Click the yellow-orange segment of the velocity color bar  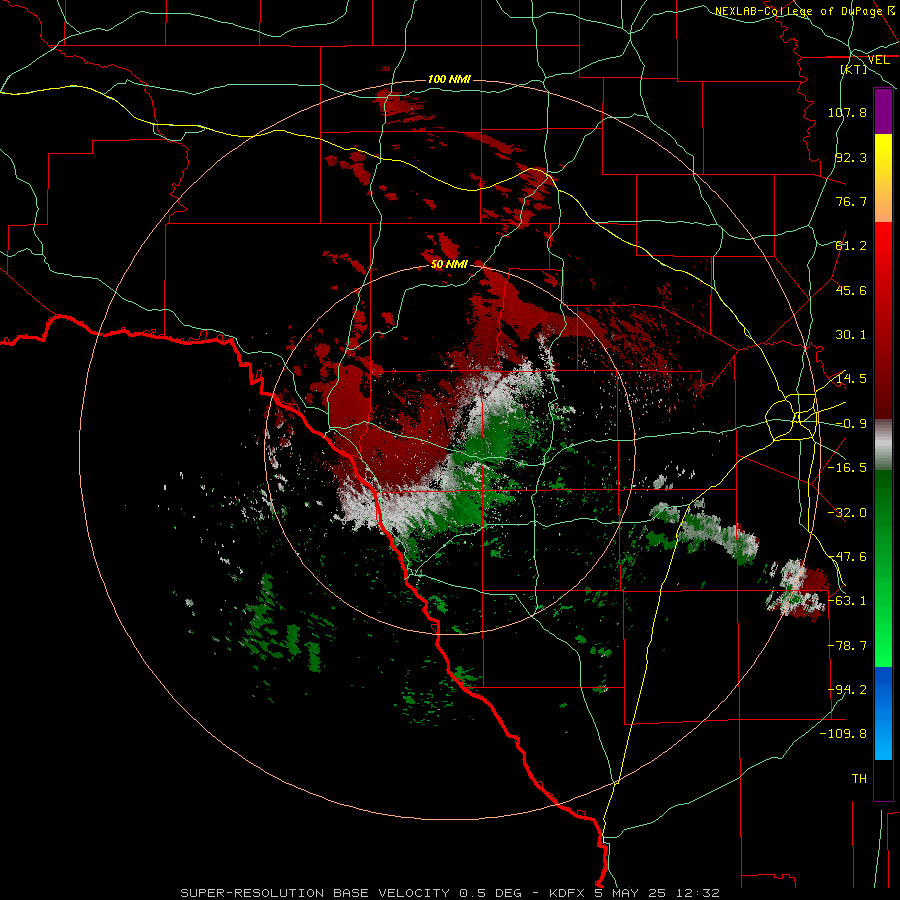[883, 178]
